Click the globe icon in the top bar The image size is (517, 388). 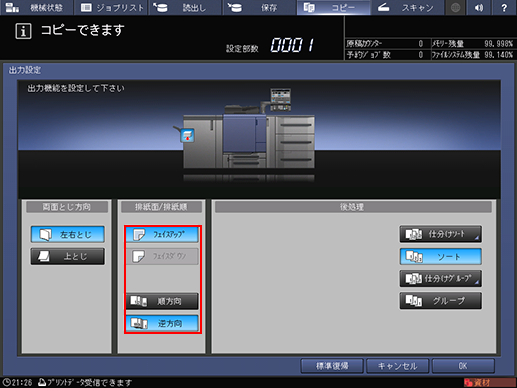pyautogui.click(x=456, y=7)
